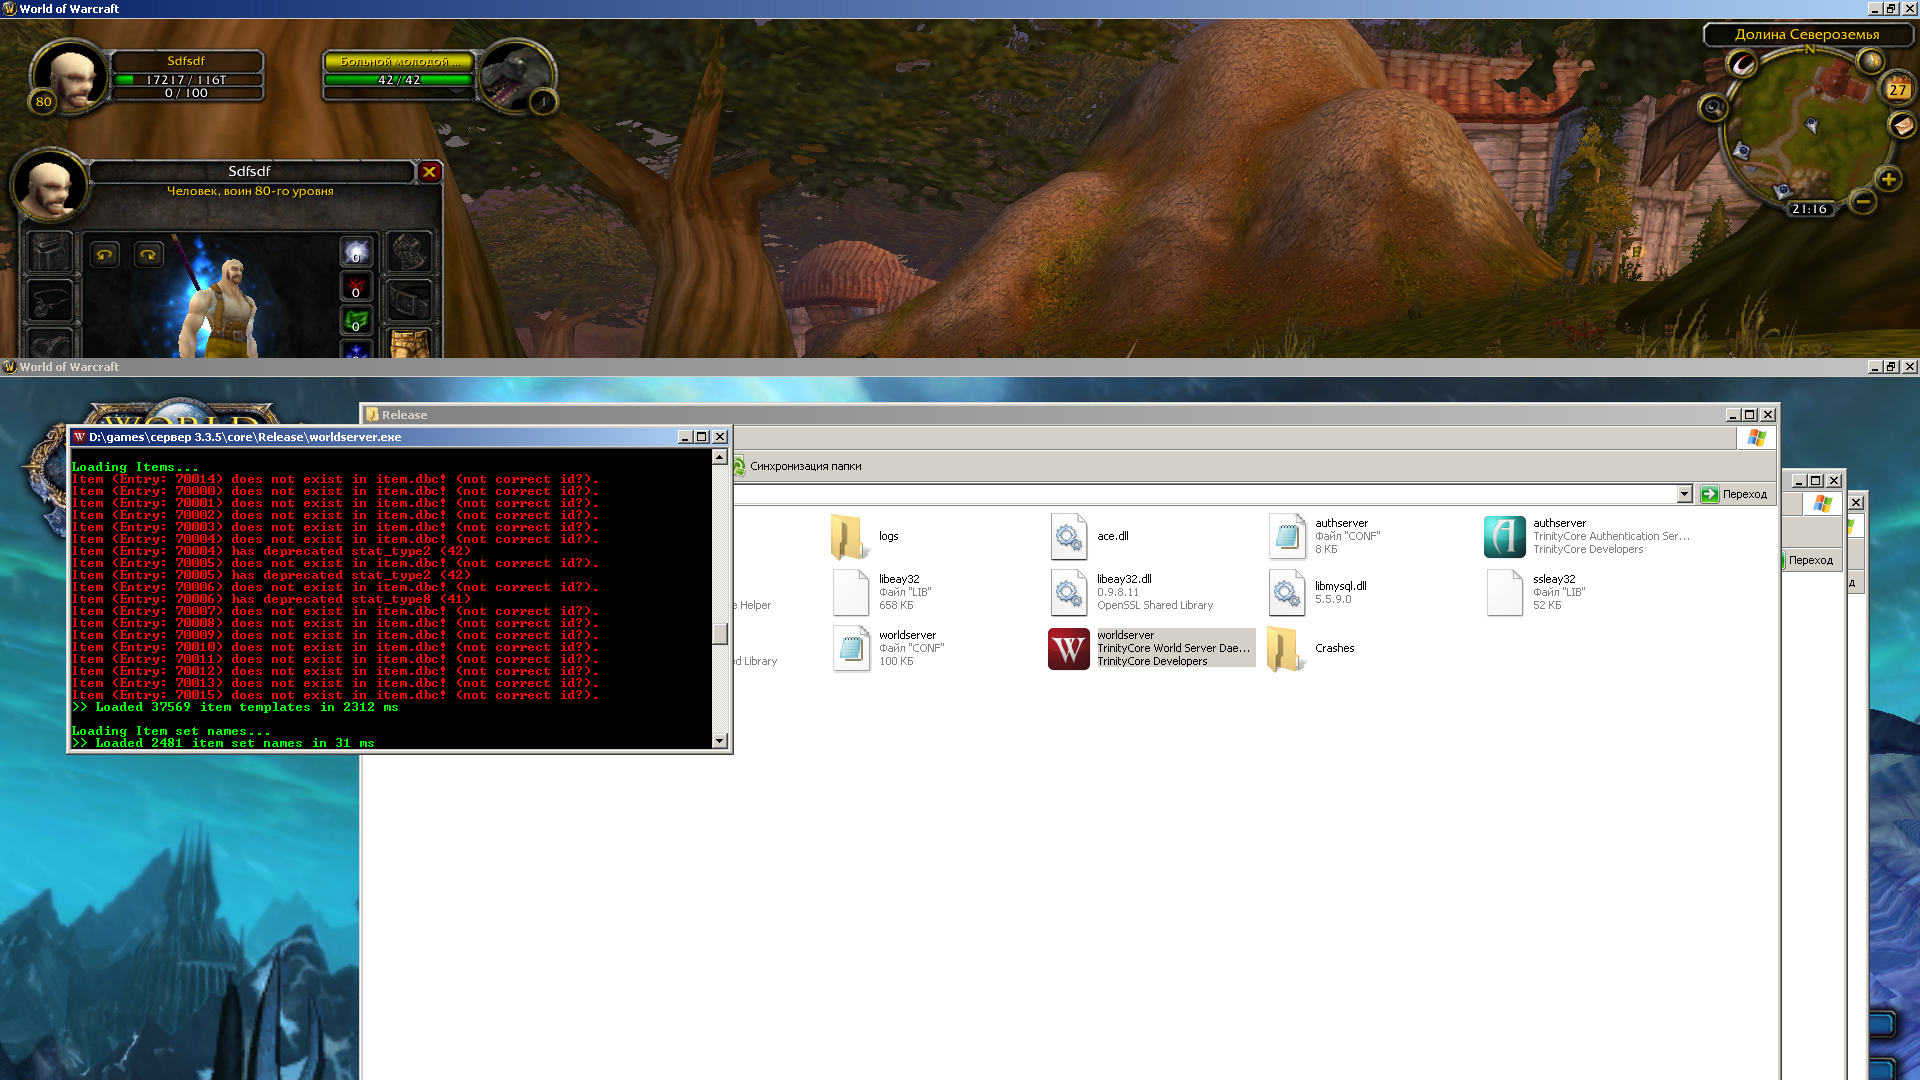Rotate character model left
1920x1080 pixels.
105,255
